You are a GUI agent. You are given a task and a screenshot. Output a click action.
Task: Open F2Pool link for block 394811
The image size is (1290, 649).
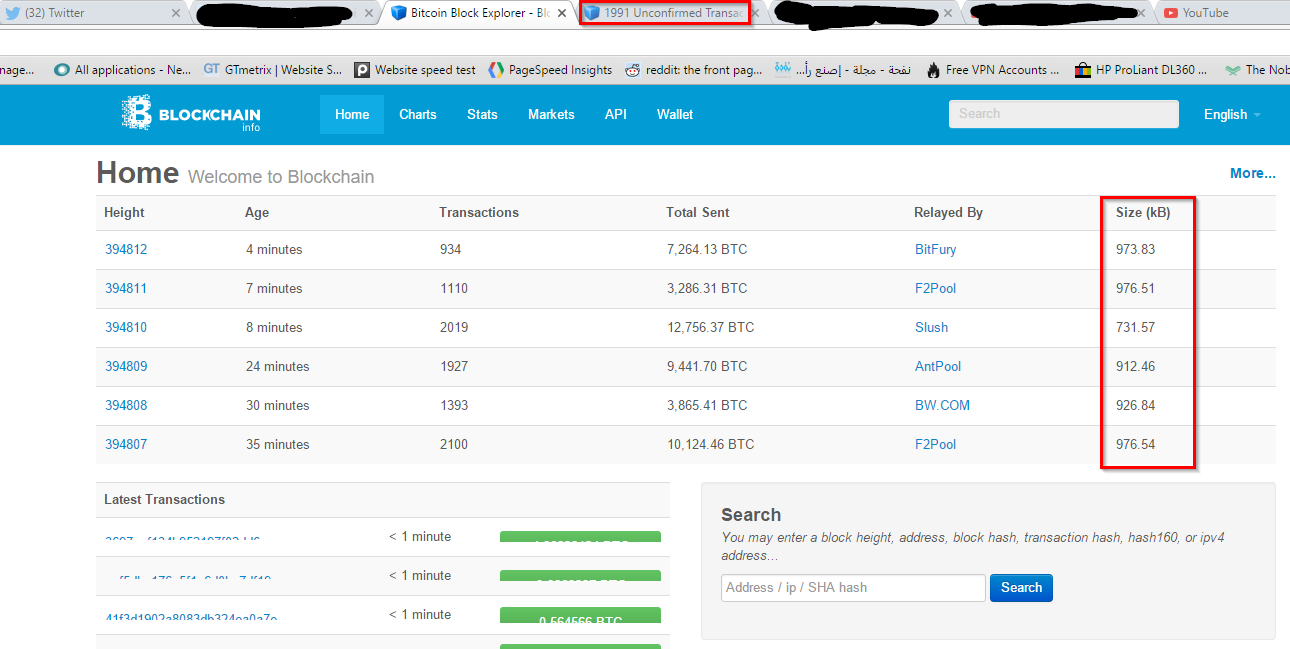point(936,288)
